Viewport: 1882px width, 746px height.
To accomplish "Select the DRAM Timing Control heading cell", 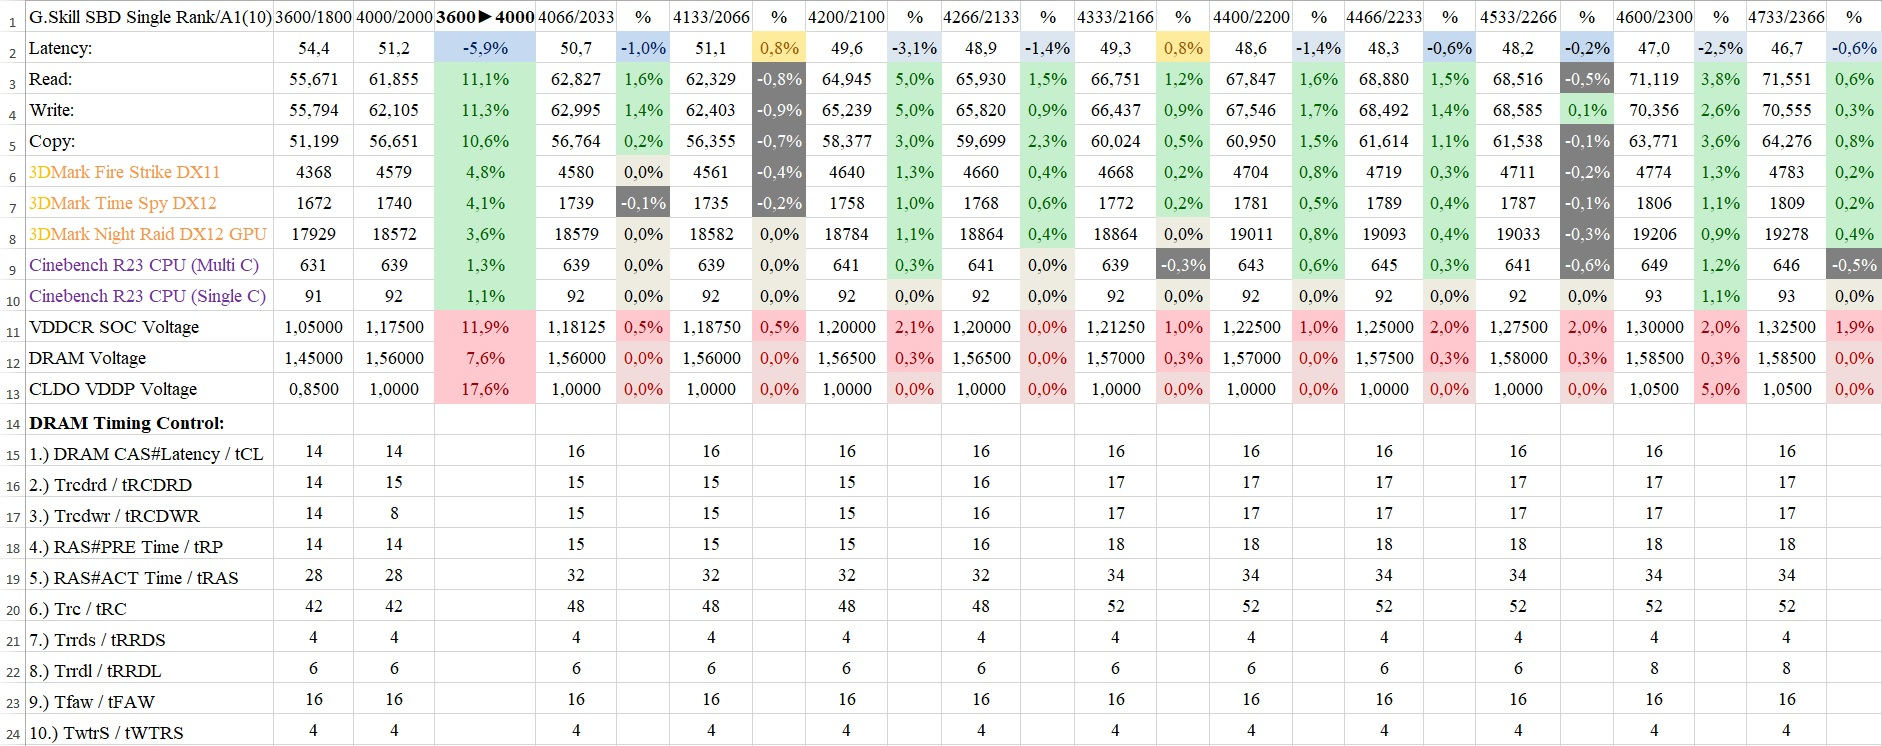I will [x=127, y=423].
